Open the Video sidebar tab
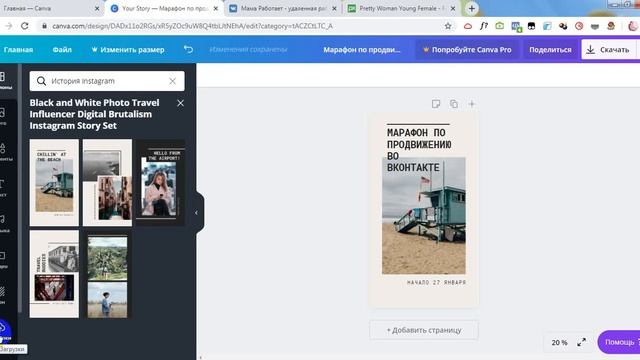Viewport: 640px width, 360px height. tap(4, 260)
